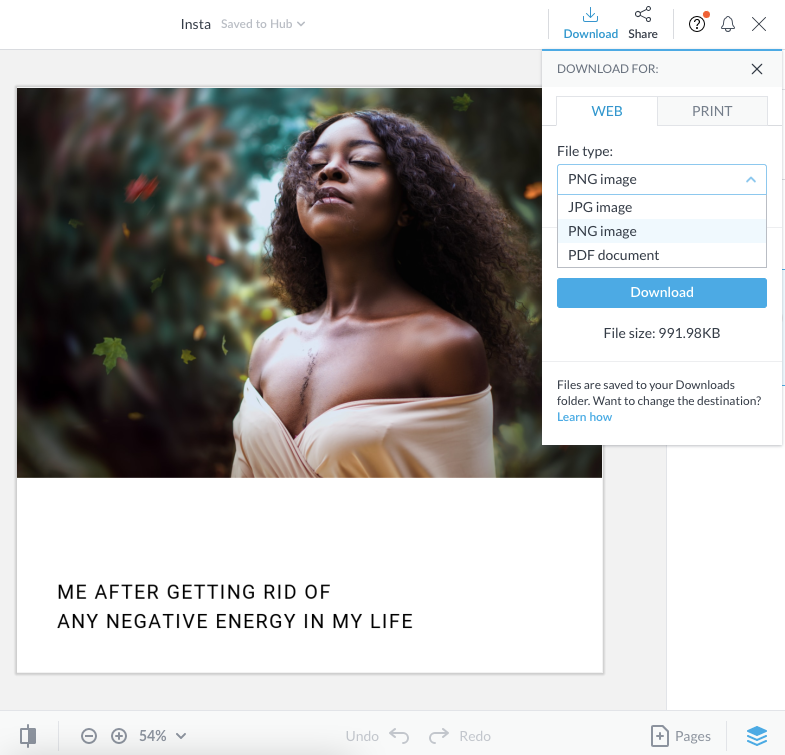Open the Layers stack icon
This screenshot has height=755, width=785.
point(756,736)
